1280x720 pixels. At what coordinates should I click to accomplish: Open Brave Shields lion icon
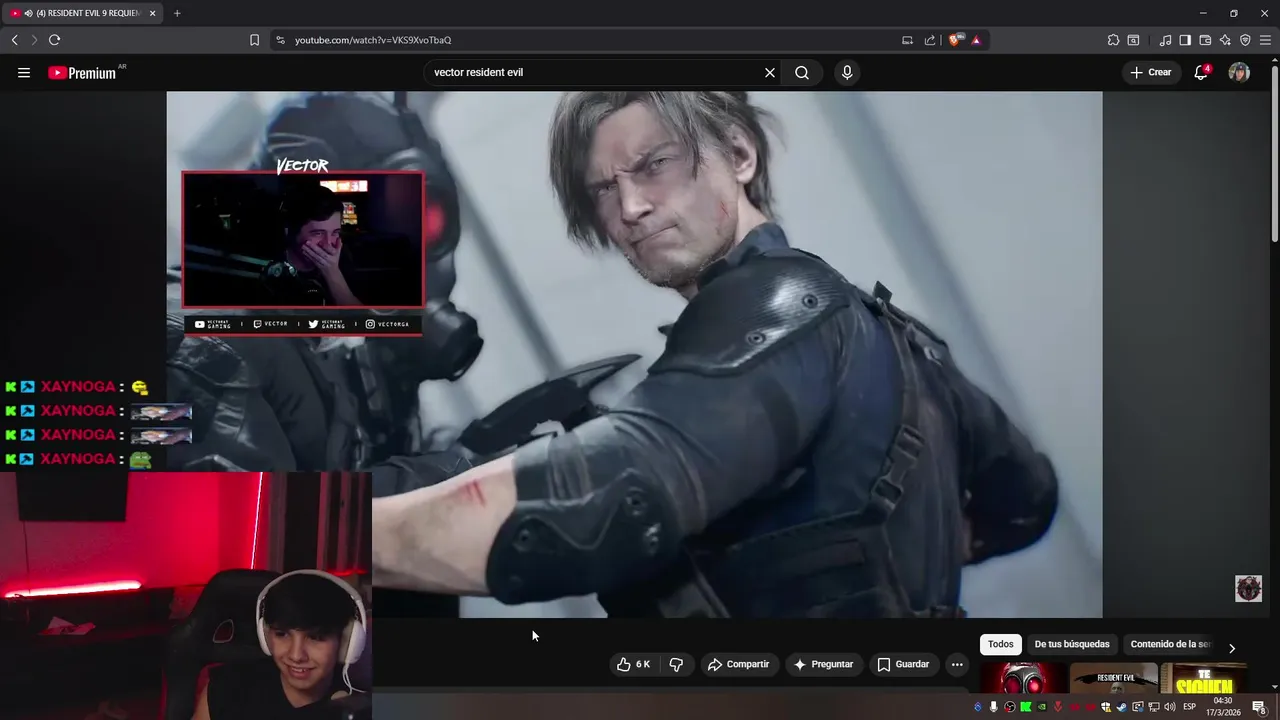954,40
